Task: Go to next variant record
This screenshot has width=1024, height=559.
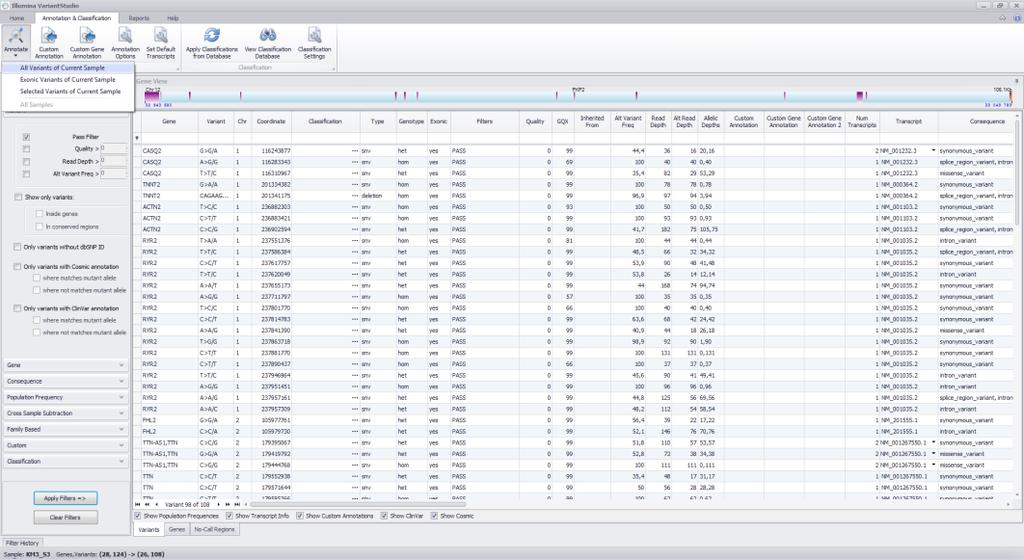Action: click(x=218, y=504)
